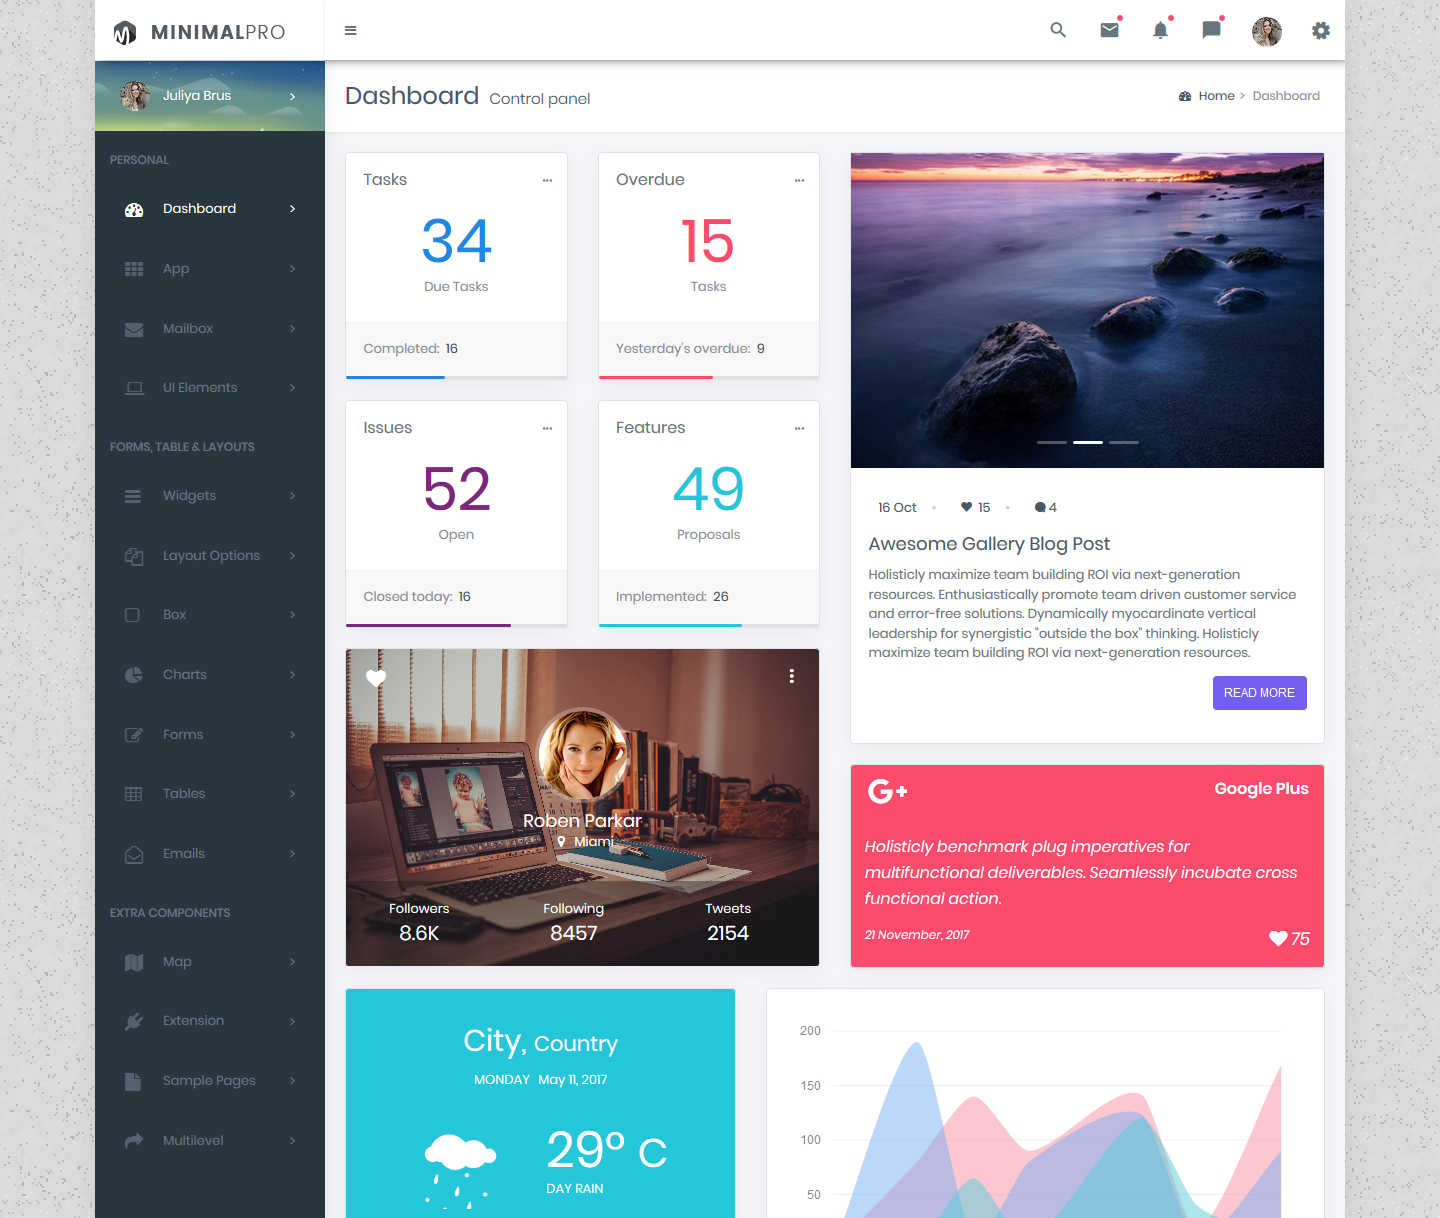1440x1218 pixels.
Task: Click the Home breadcrumb link
Action: pos(1216,96)
